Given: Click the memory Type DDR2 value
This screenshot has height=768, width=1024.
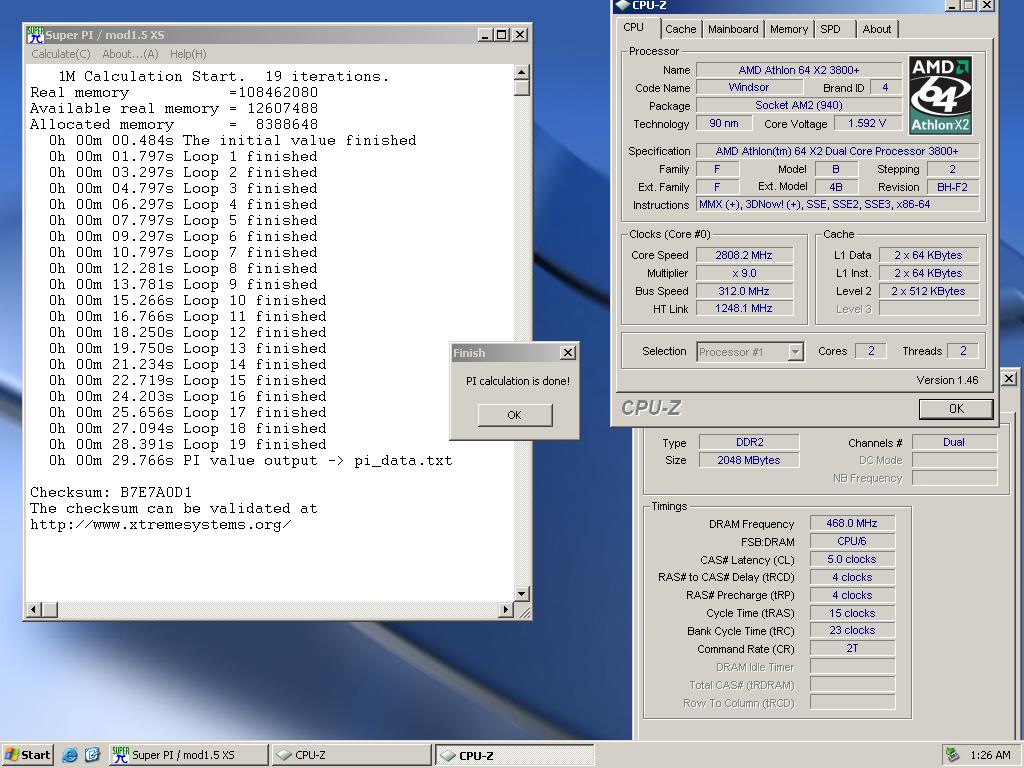Looking at the screenshot, I should coord(749,442).
